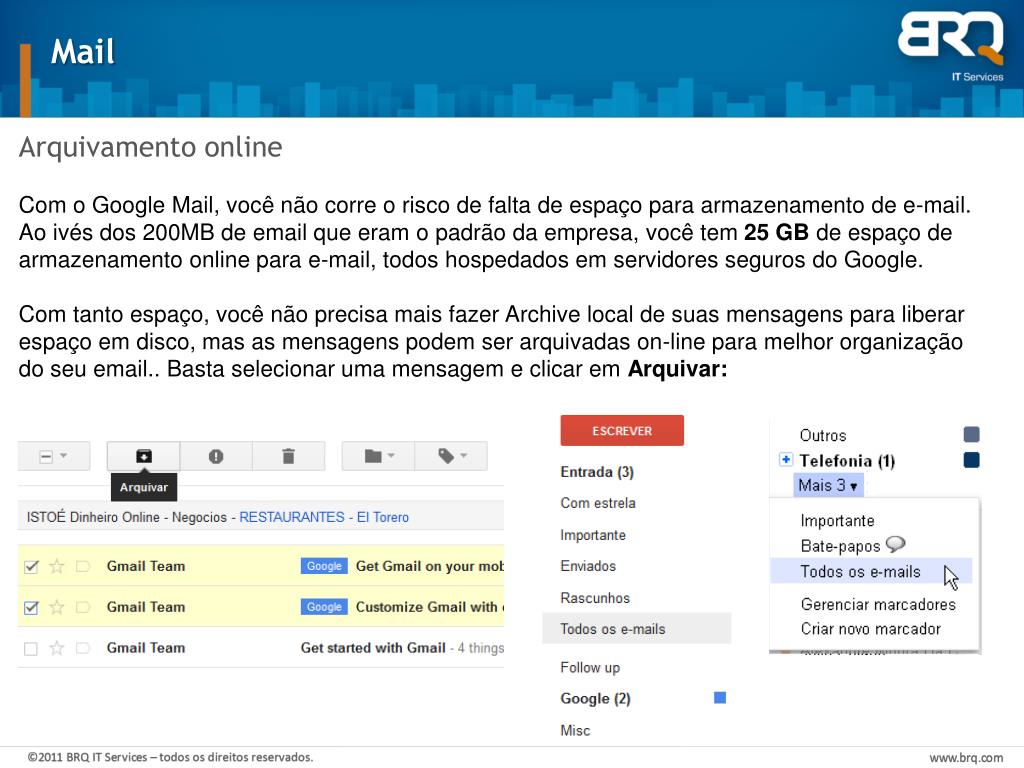Check the 'Get started with Gmail' message
The image size is (1024, 768).
31,648
